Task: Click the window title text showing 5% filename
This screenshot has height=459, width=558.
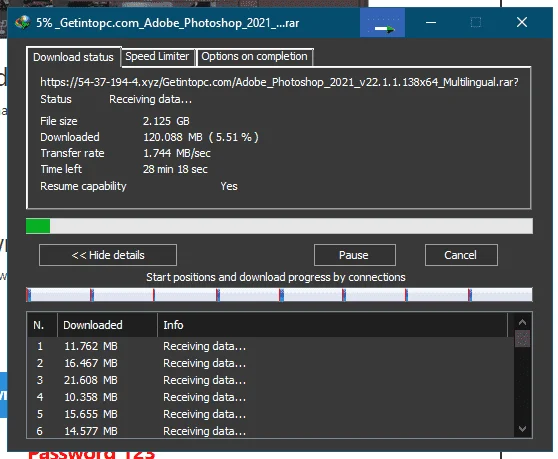Action: click(x=168, y=23)
